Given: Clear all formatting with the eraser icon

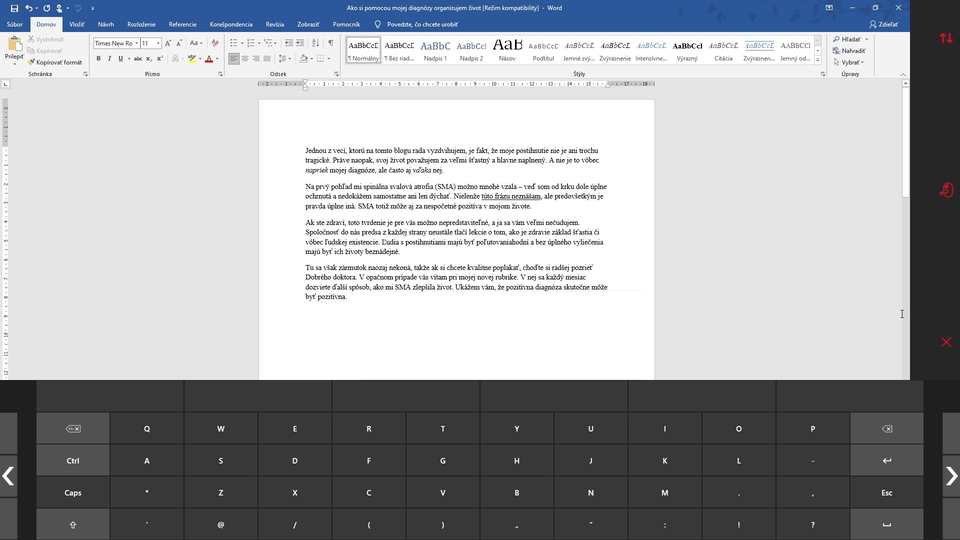Looking at the screenshot, I should click(215, 43).
